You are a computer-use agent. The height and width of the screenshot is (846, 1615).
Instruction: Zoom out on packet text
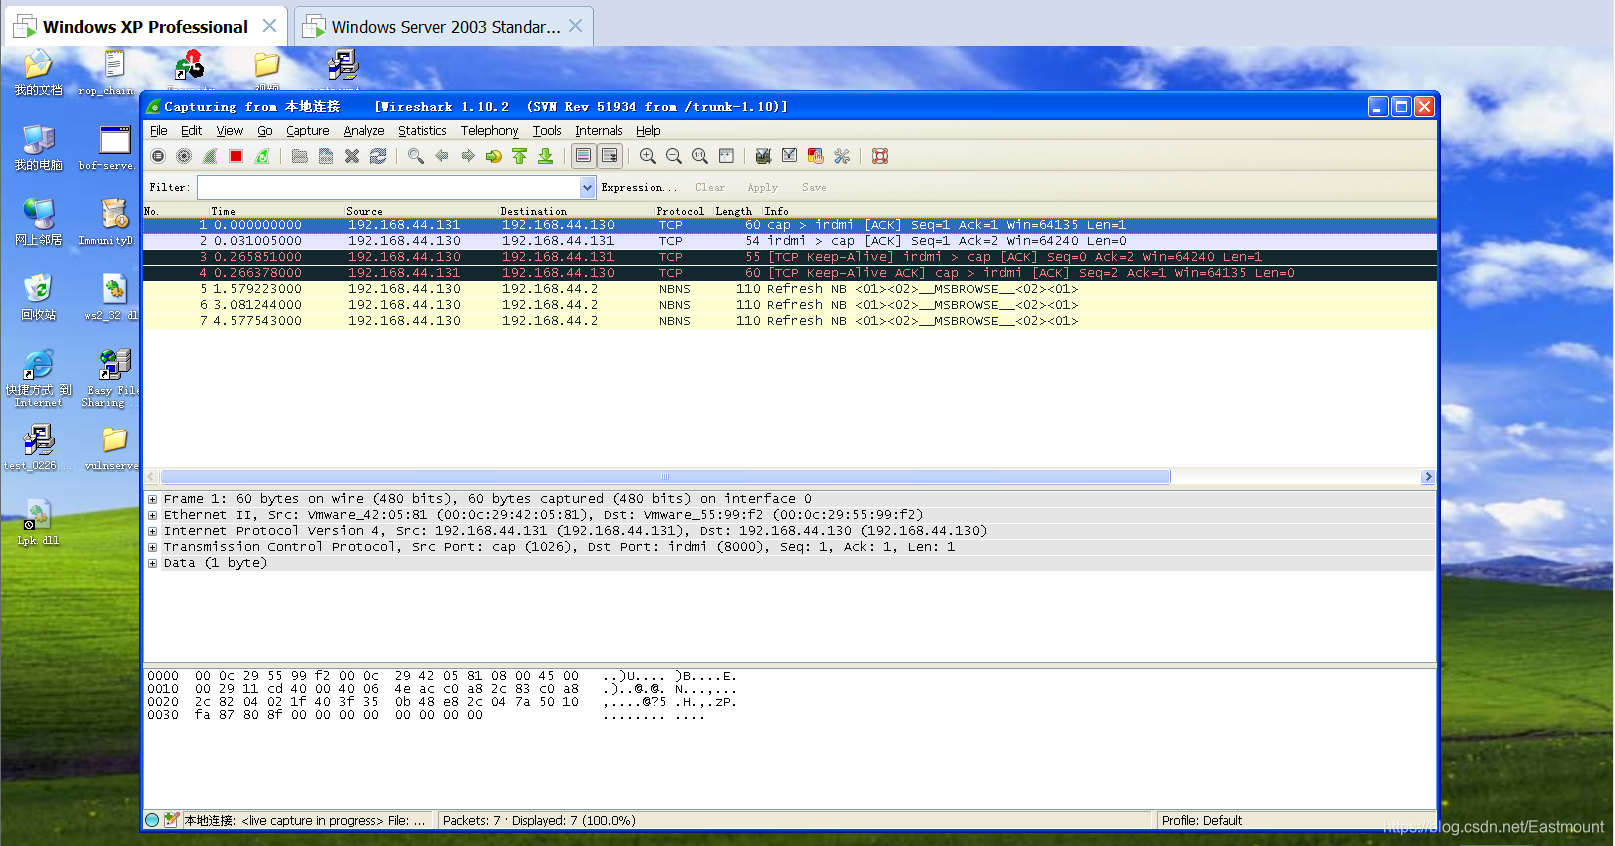coord(674,156)
